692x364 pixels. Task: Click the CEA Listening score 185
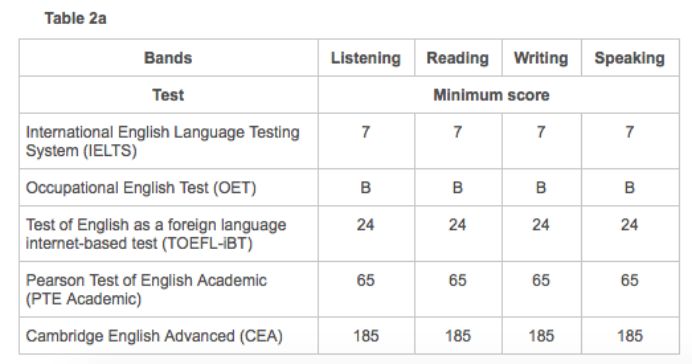coord(366,336)
